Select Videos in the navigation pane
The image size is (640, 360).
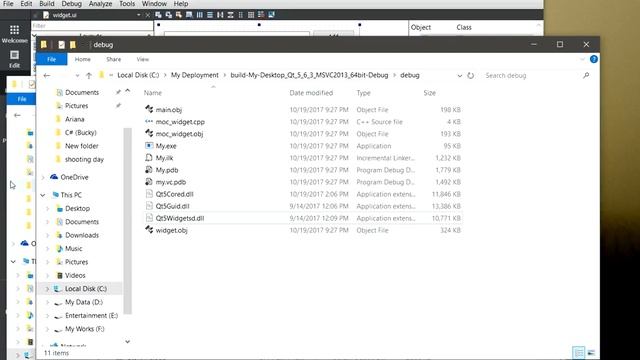click(75, 276)
